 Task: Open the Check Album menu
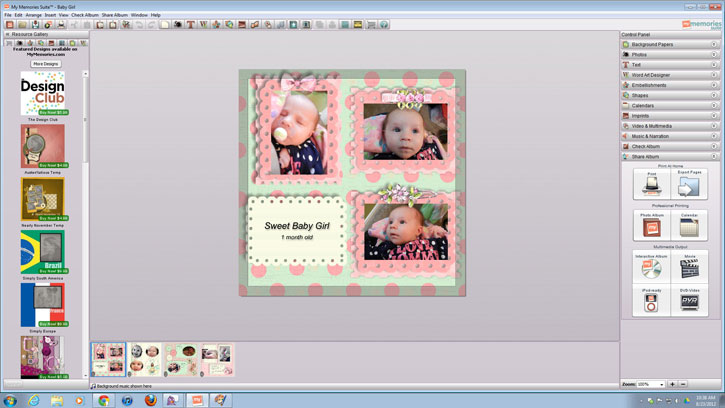coord(85,15)
